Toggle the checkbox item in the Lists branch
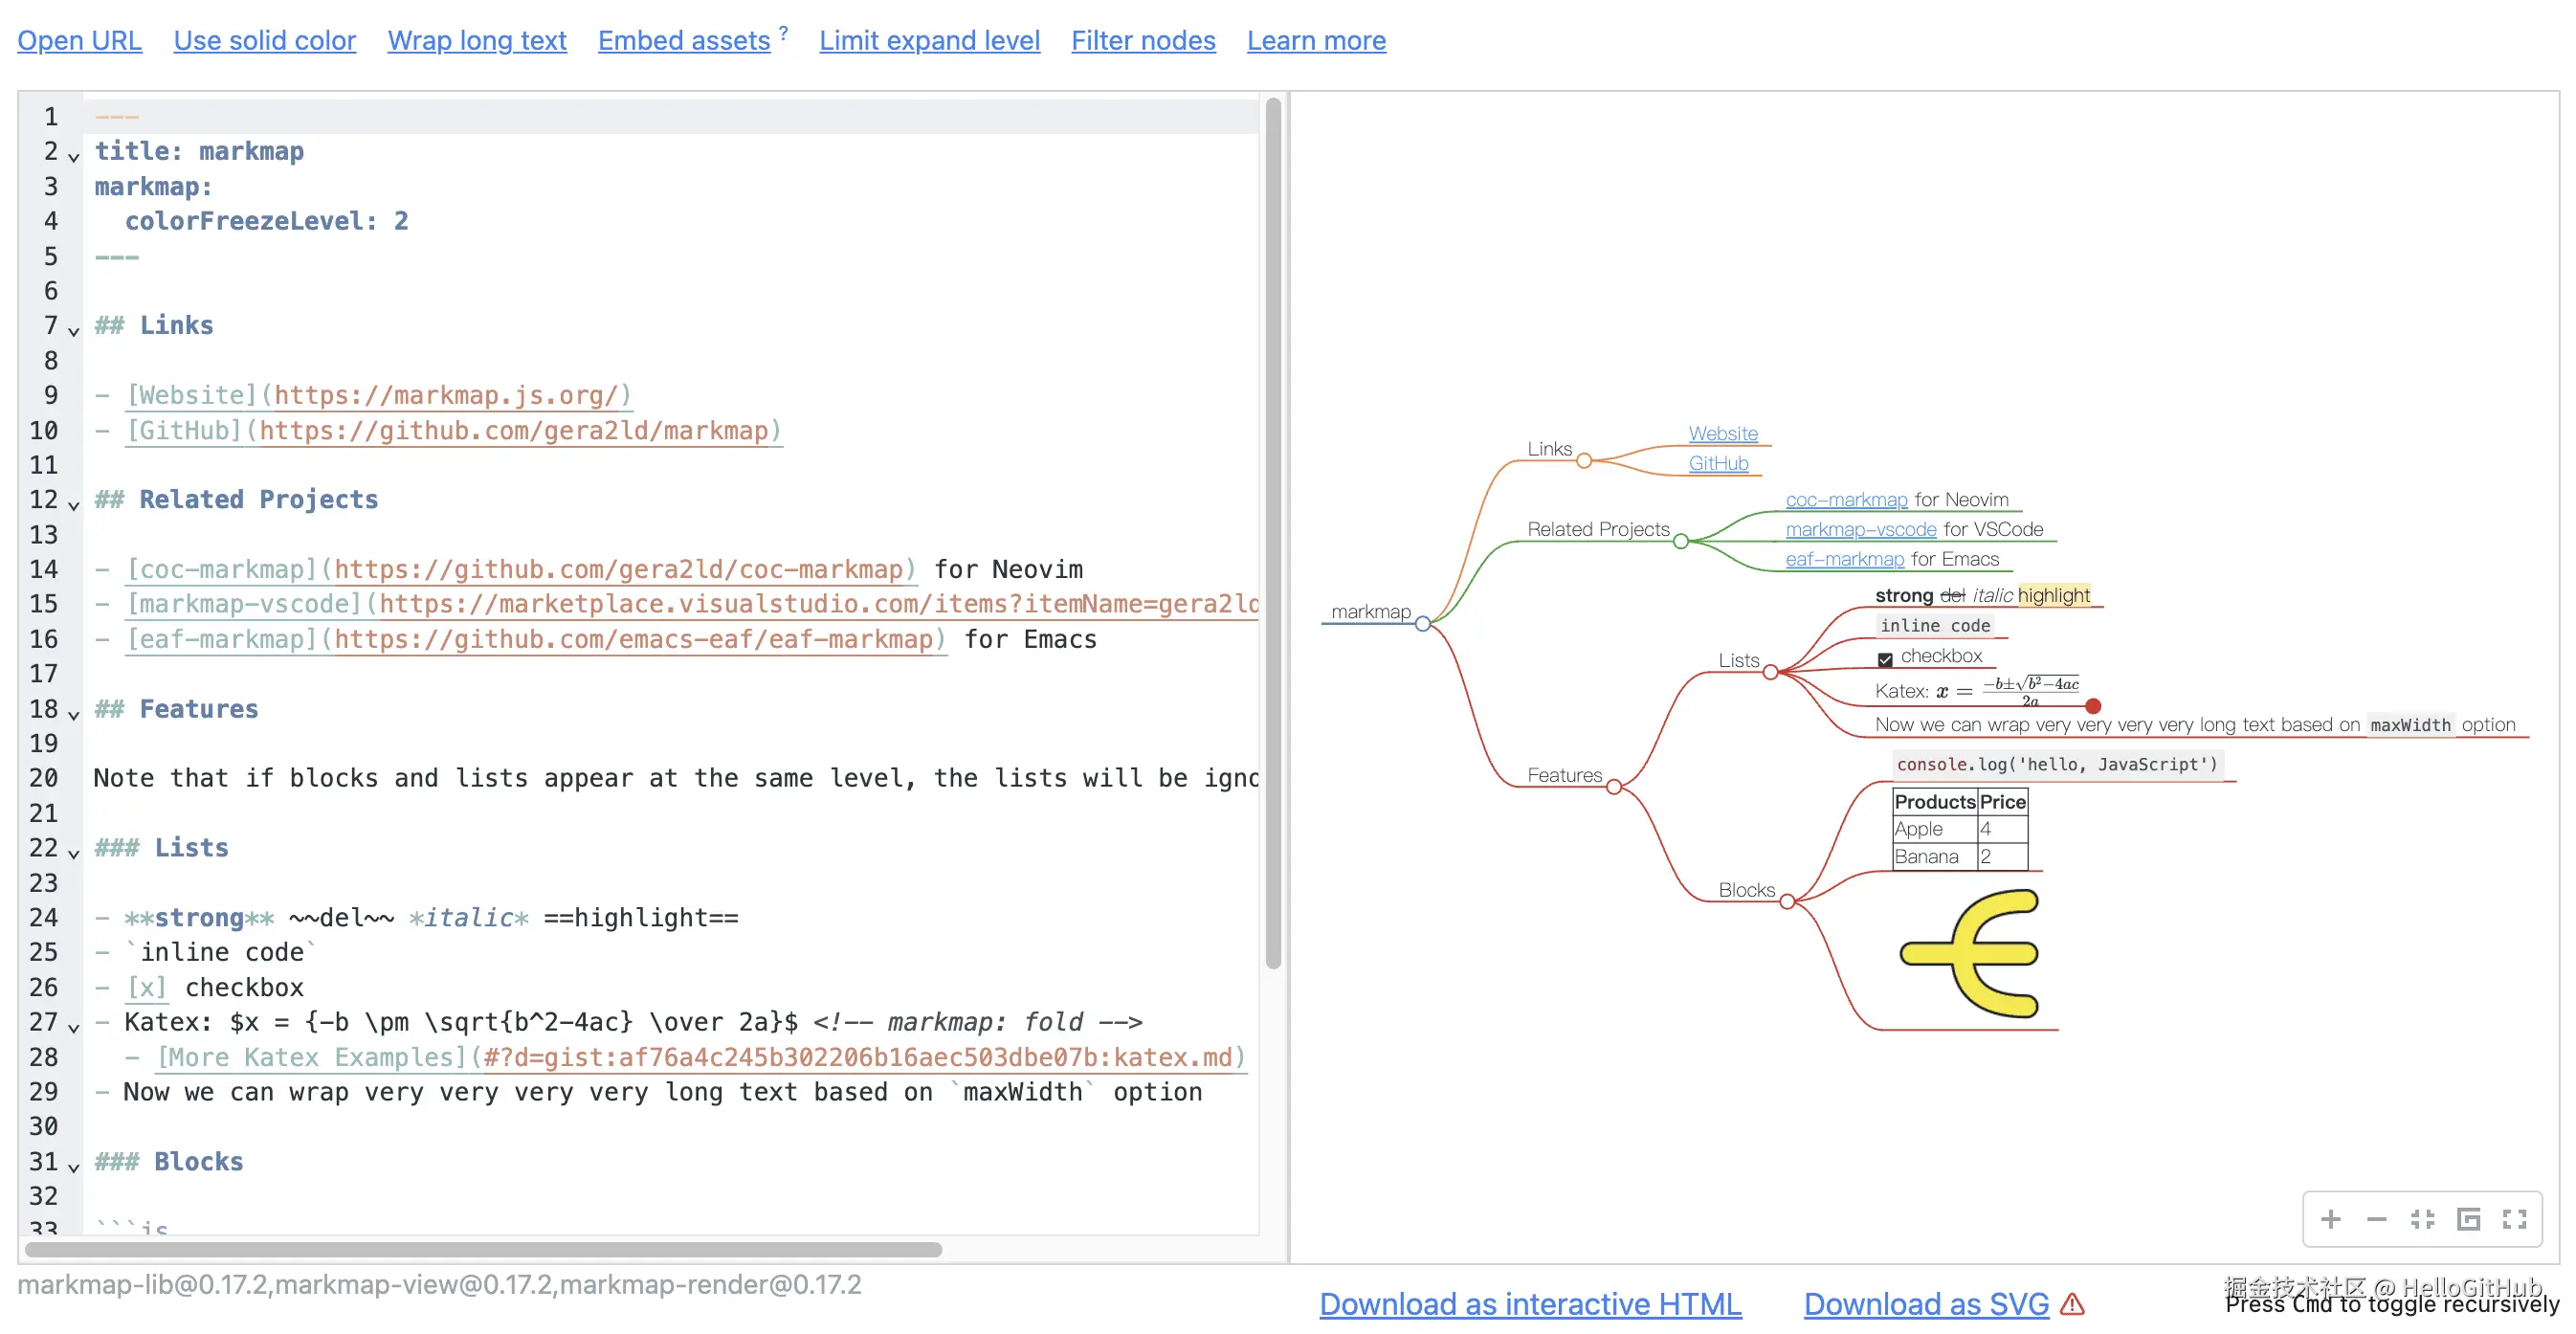Screen dimensions: 2576x1334 pos(1885,659)
